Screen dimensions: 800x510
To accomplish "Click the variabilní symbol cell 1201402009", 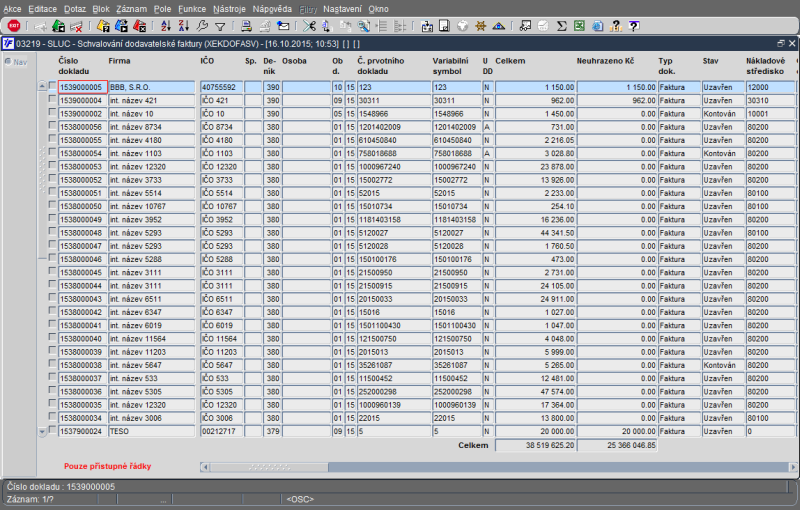I will pyautogui.click(x=457, y=127).
